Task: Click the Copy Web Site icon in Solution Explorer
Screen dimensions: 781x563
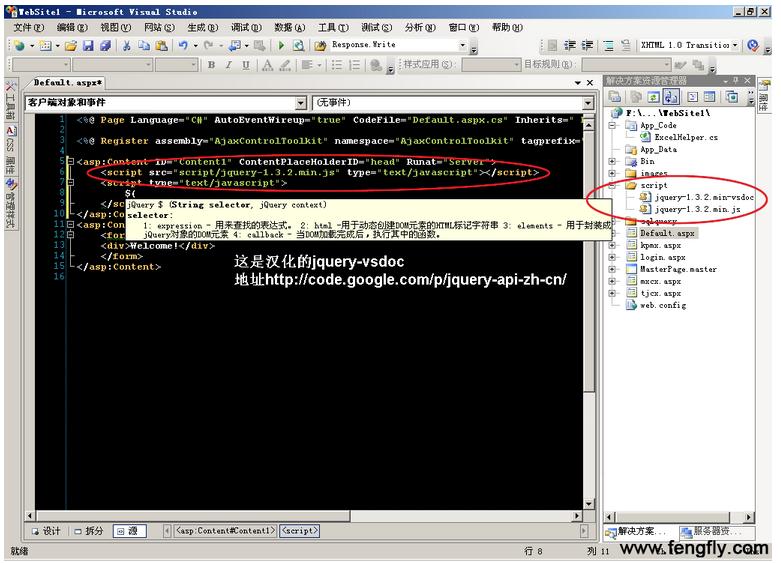Action: [x=732, y=97]
